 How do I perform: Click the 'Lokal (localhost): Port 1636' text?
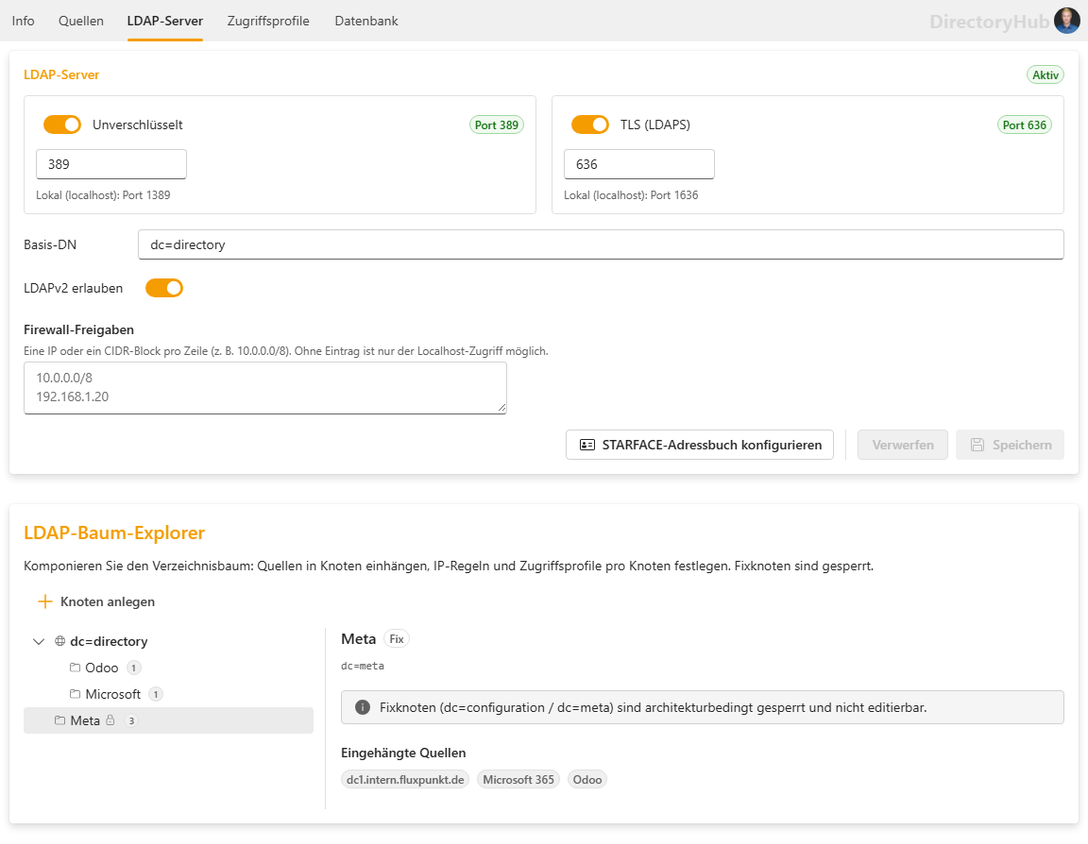click(x=631, y=195)
